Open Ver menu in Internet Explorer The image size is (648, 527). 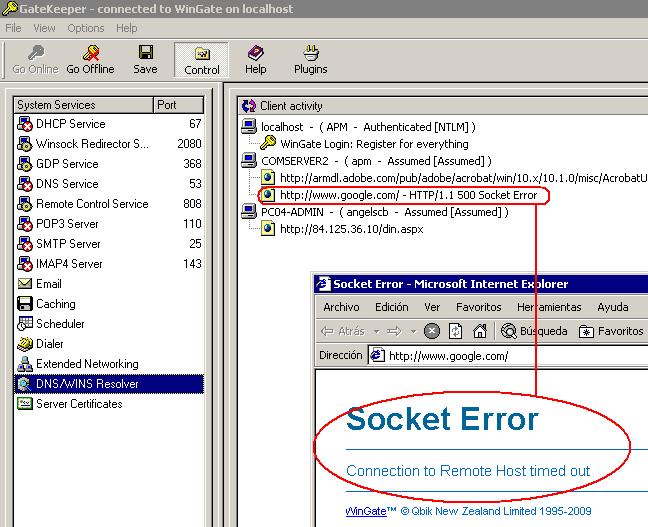432,307
